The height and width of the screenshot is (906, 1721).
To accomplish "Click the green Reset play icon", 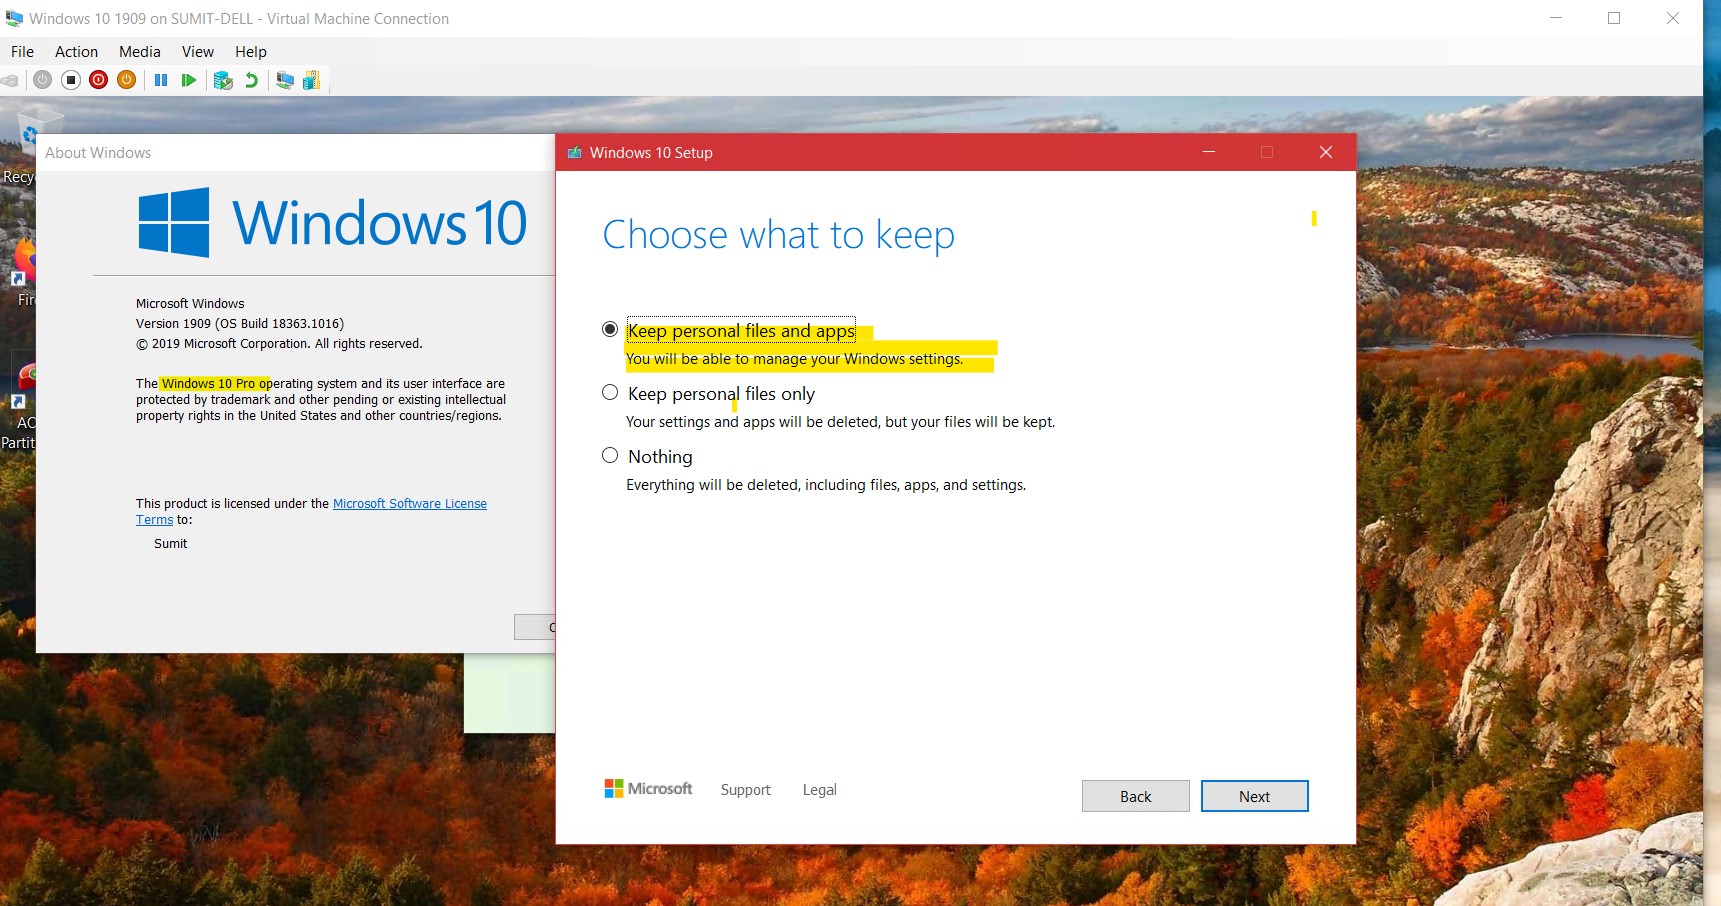I will [x=188, y=80].
